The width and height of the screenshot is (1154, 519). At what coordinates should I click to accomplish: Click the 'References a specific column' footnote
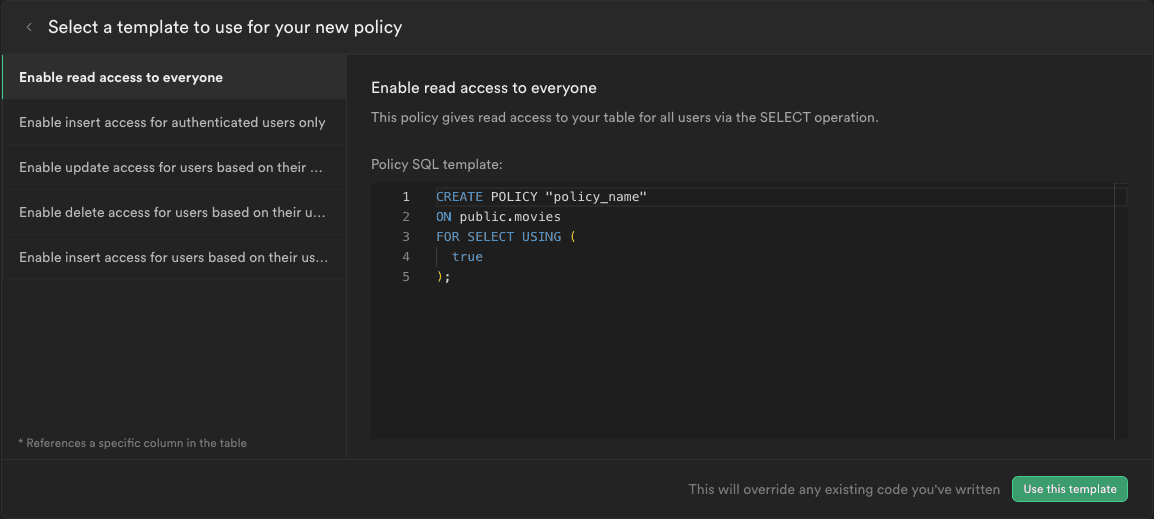[132, 442]
